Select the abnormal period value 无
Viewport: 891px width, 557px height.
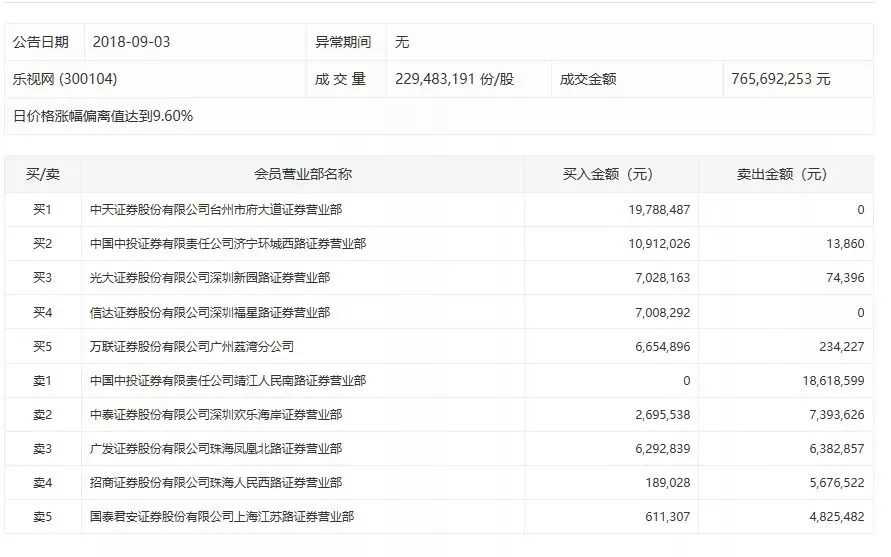click(402, 42)
